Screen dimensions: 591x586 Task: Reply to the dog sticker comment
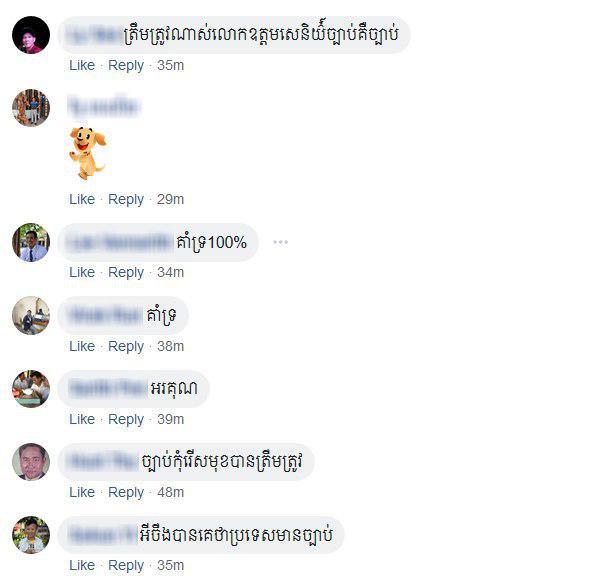[x=126, y=199]
